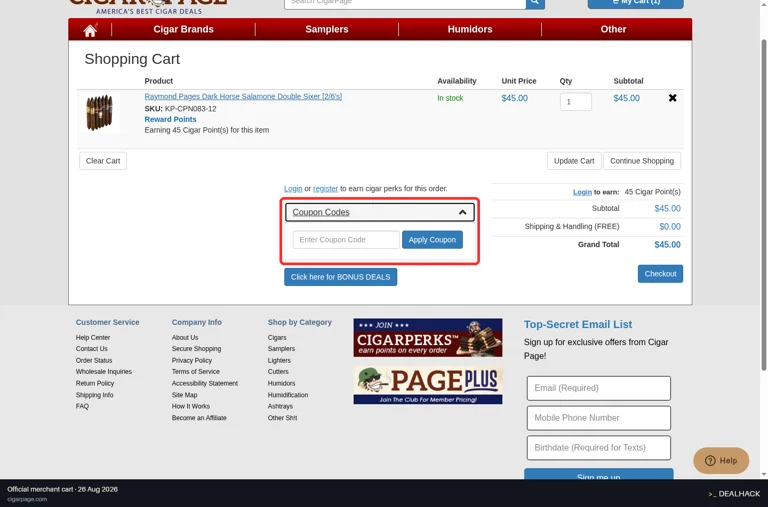Open the Lighters category link

[x=279, y=361]
